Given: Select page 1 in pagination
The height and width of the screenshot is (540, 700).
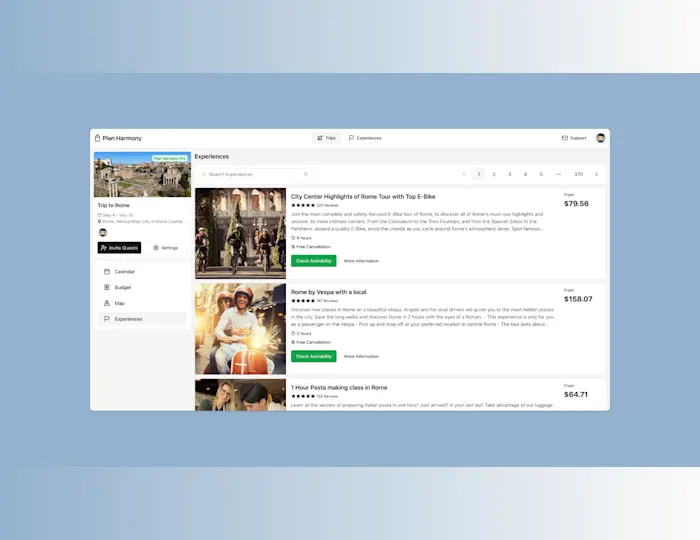Looking at the screenshot, I should click(479, 174).
